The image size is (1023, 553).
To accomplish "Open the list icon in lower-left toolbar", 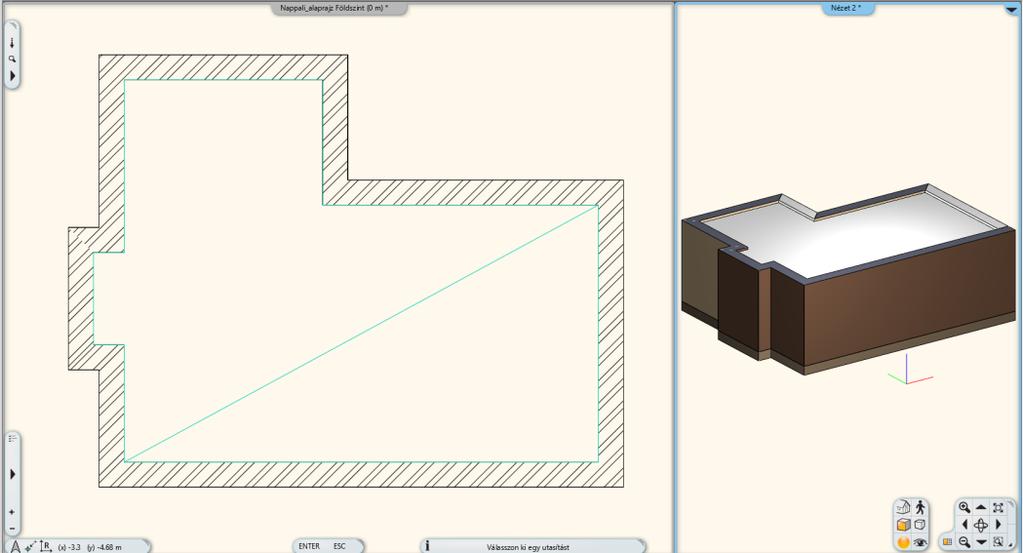I will pyautogui.click(x=12, y=439).
